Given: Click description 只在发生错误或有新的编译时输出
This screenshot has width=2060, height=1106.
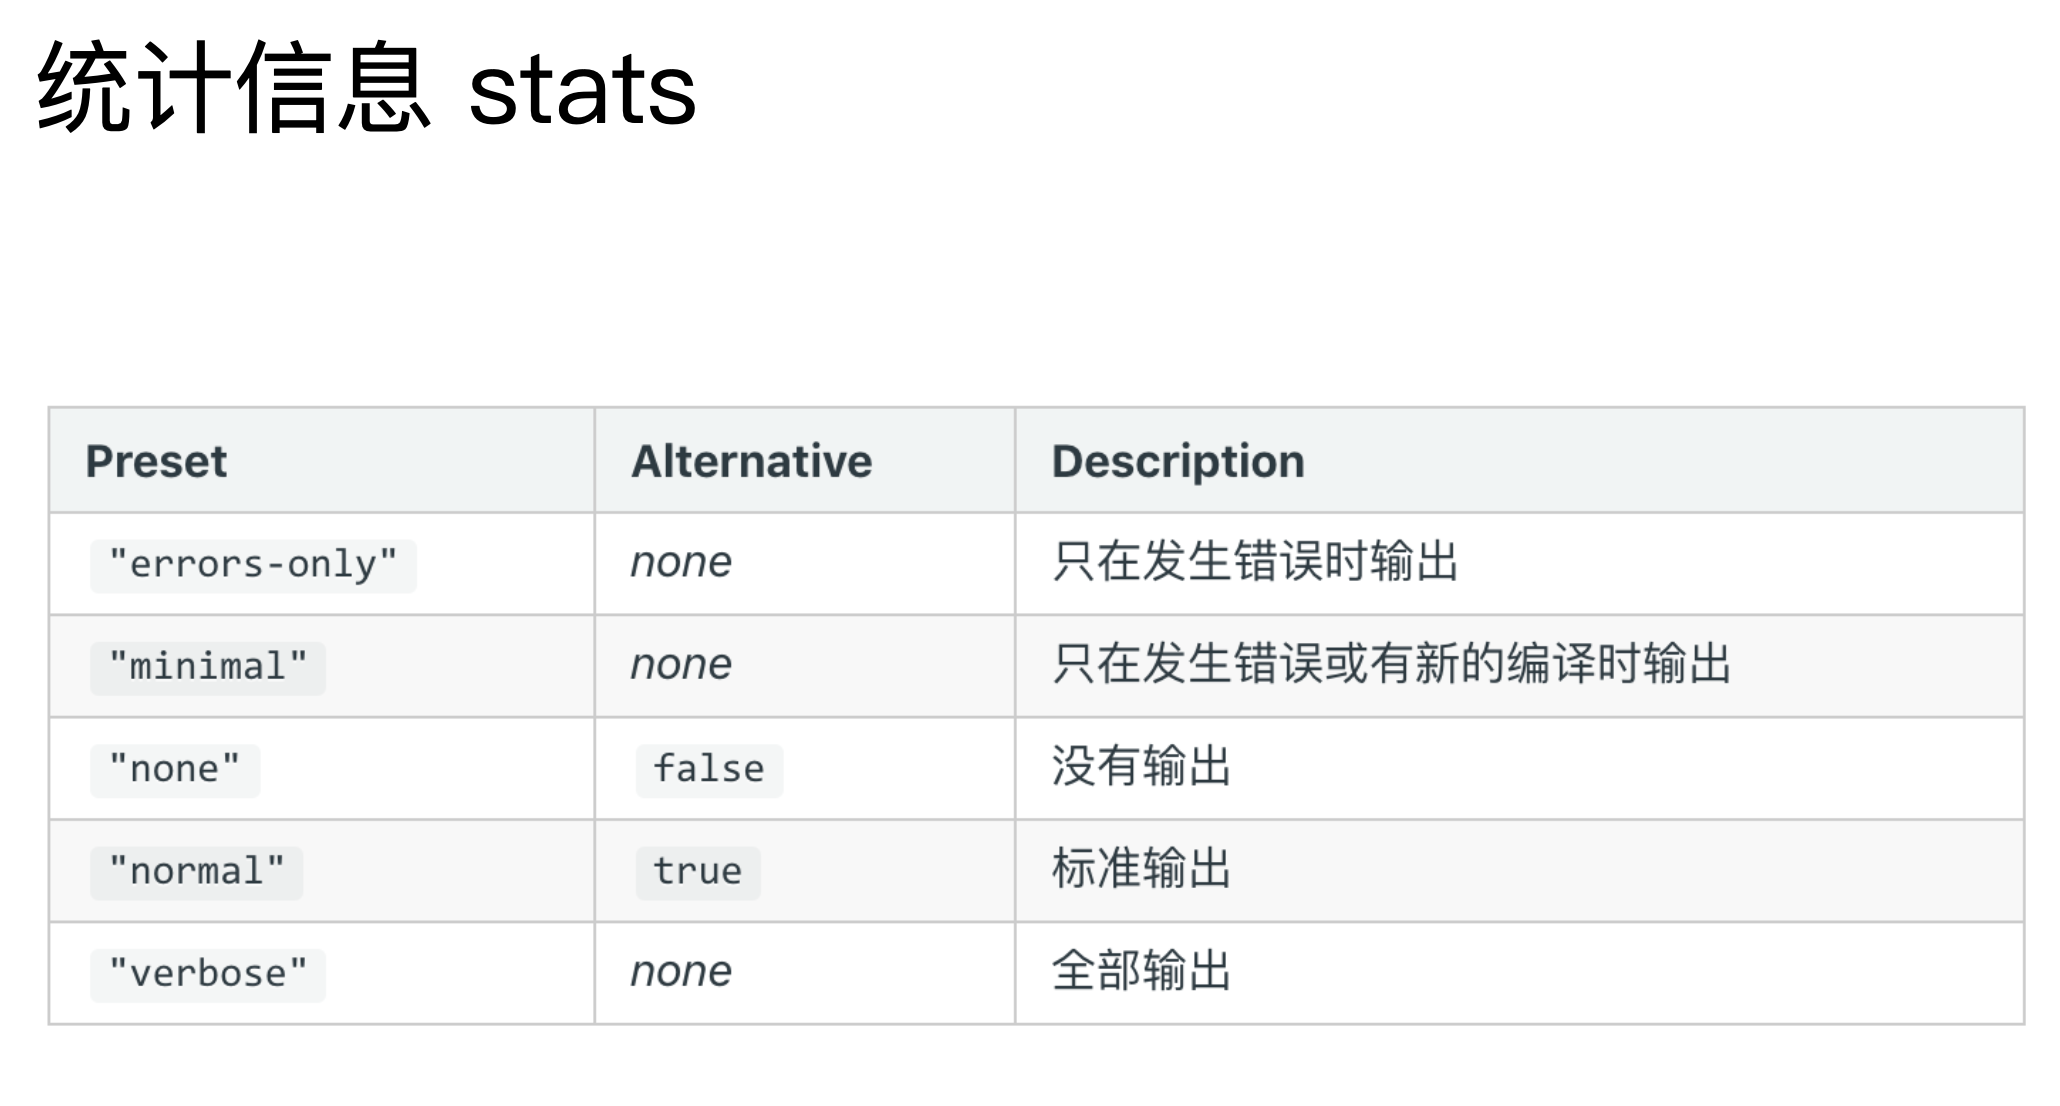Looking at the screenshot, I should pos(1391,664).
